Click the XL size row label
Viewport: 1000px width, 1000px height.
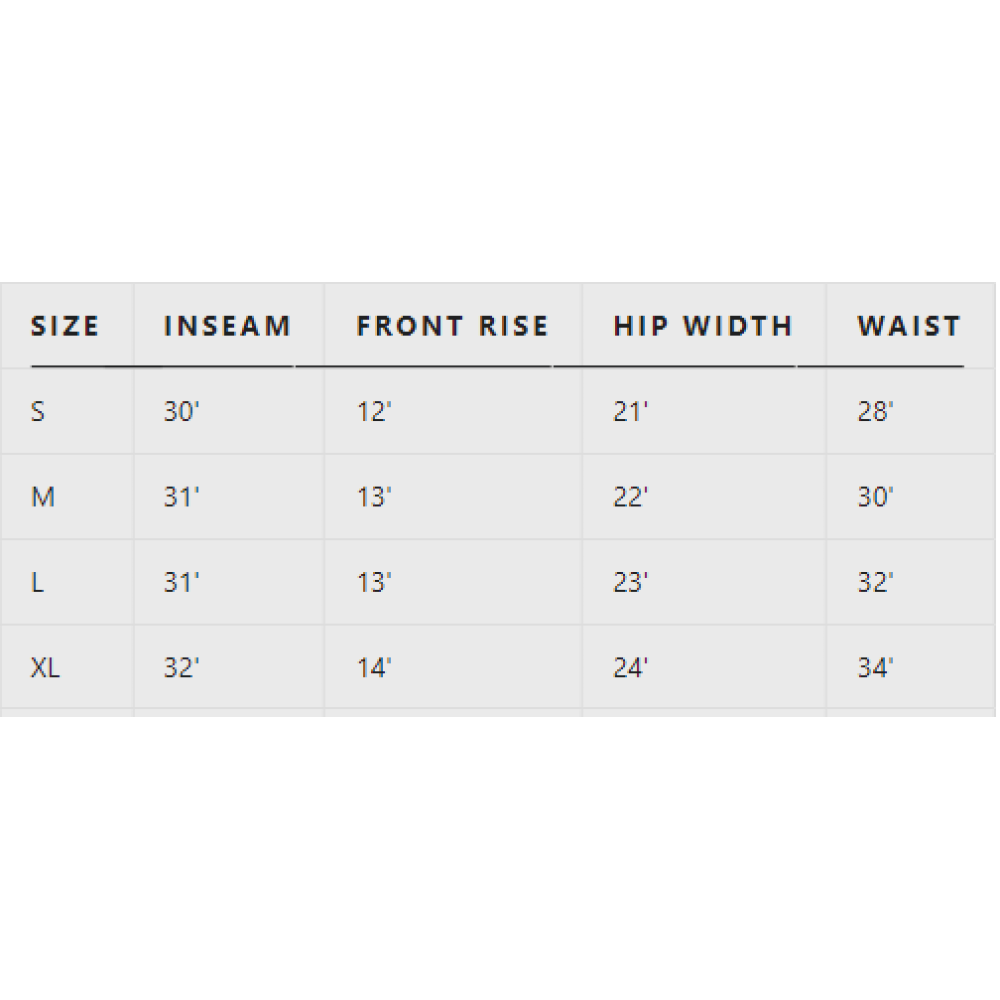tap(45, 668)
